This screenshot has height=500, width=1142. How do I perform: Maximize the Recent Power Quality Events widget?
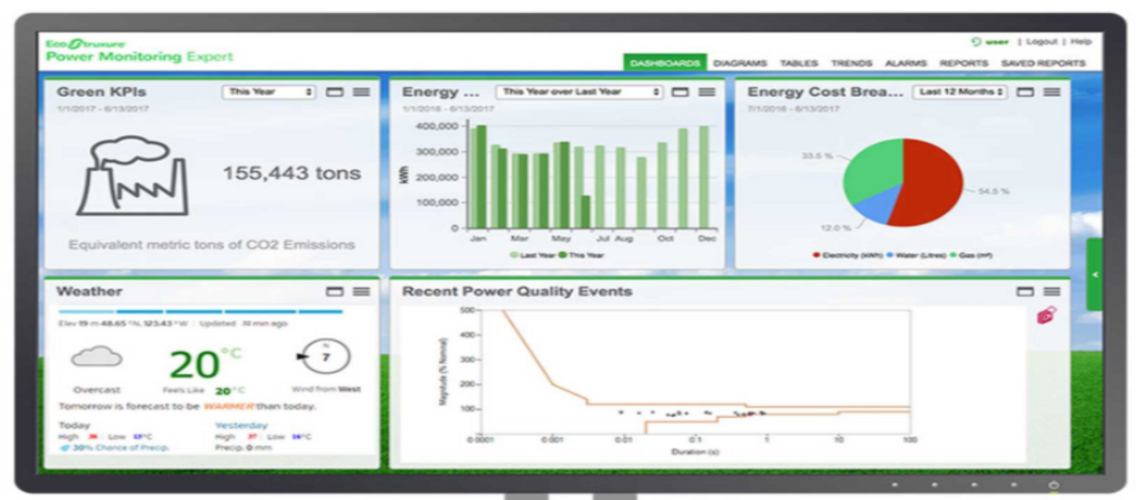(x=1025, y=291)
